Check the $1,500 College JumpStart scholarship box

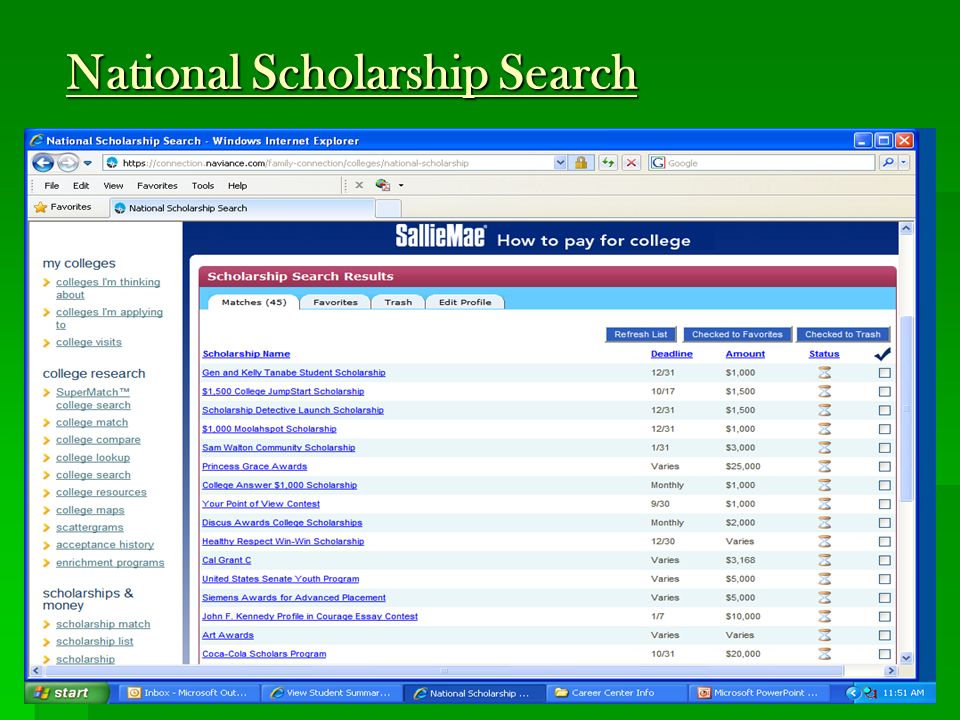[x=884, y=391]
